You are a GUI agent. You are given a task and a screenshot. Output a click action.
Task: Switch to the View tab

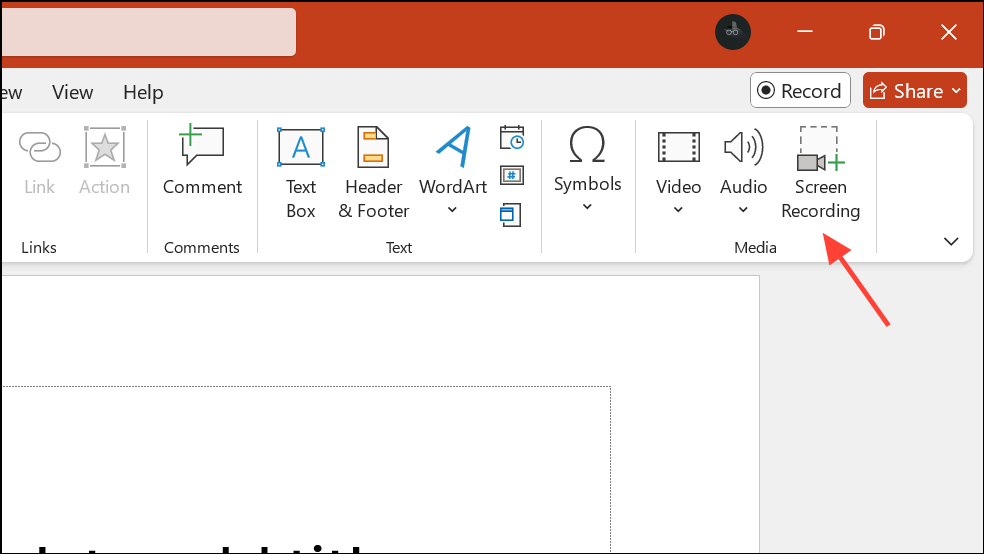[73, 92]
